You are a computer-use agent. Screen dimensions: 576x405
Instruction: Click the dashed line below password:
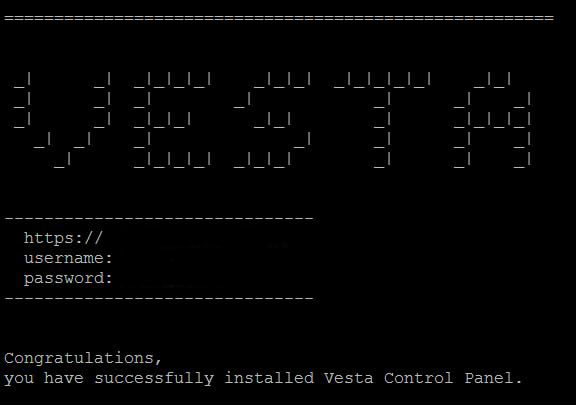coord(159,298)
